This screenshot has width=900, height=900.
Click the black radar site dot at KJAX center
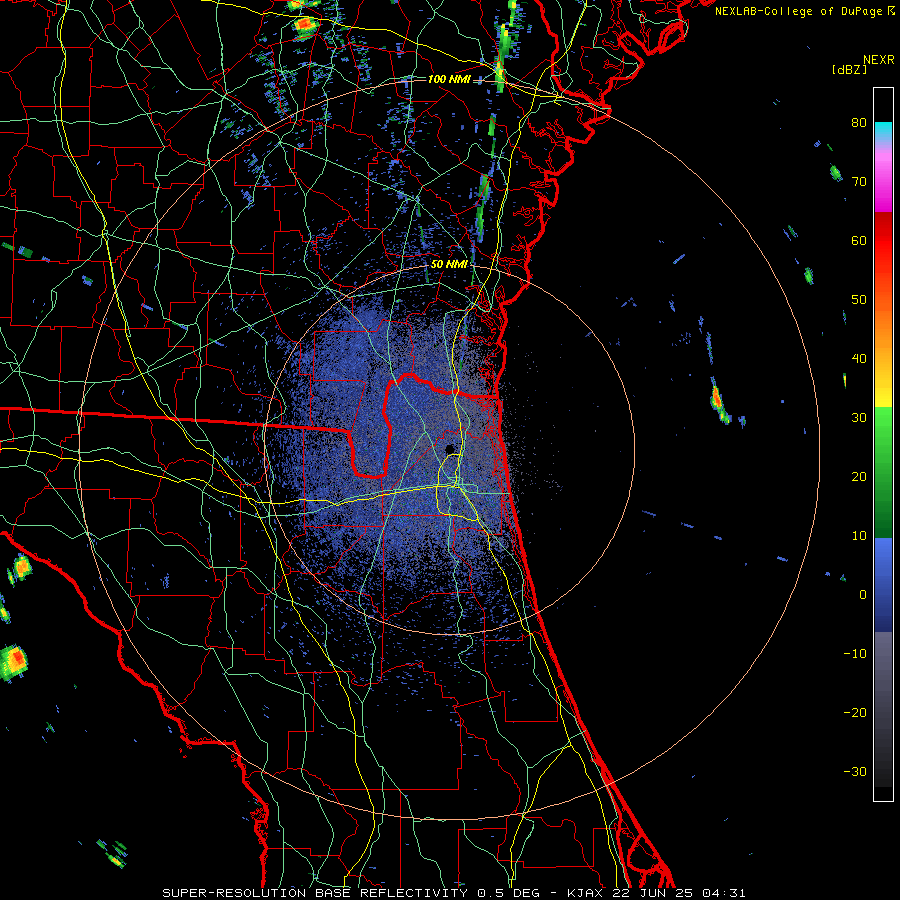click(x=450, y=449)
